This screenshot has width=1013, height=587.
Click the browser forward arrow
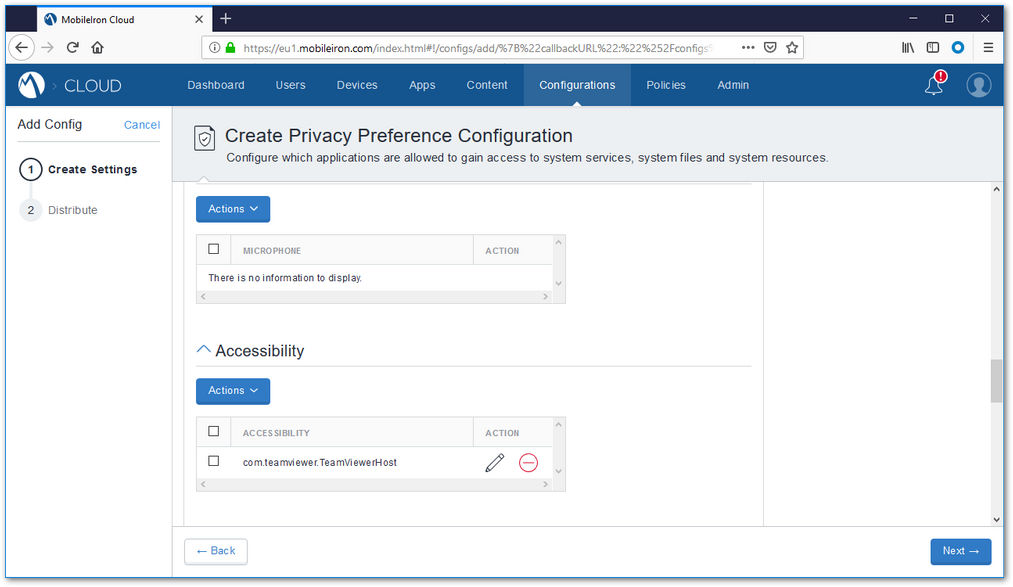(x=47, y=47)
